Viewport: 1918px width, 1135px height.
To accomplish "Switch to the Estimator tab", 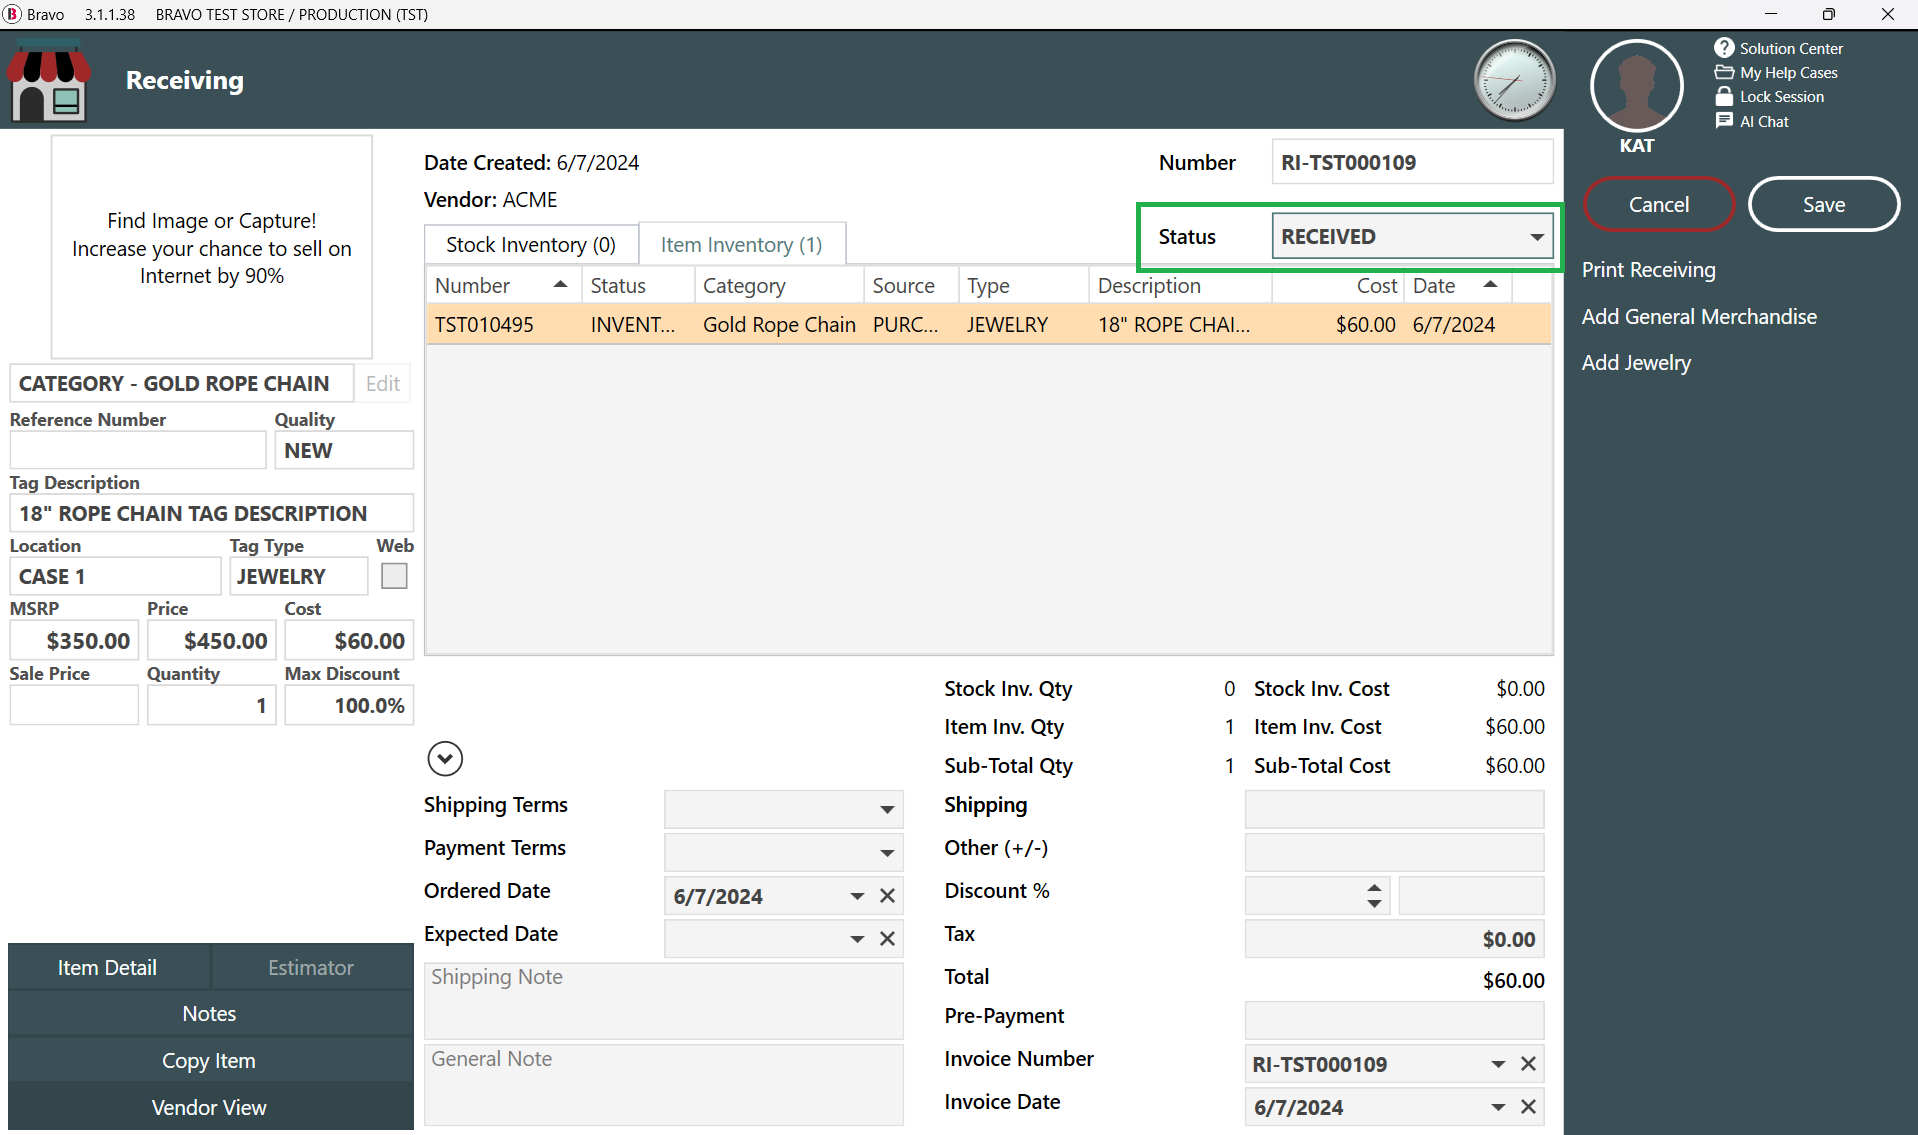I will [x=311, y=967].
